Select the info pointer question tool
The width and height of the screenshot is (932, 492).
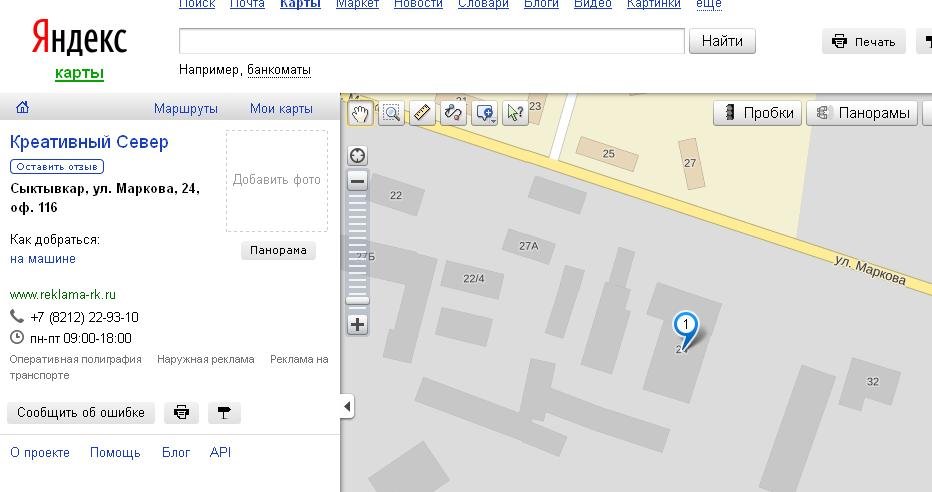515,113
